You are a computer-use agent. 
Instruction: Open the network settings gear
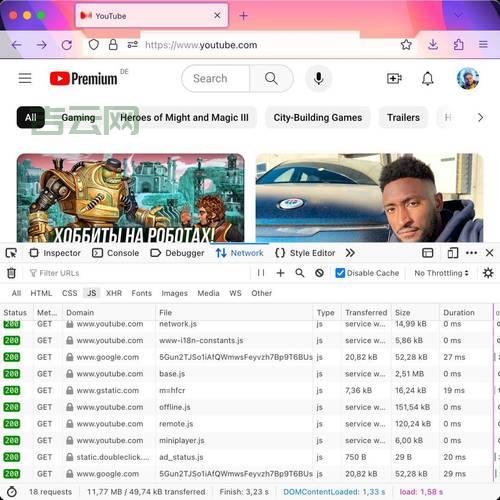point(488,273)
